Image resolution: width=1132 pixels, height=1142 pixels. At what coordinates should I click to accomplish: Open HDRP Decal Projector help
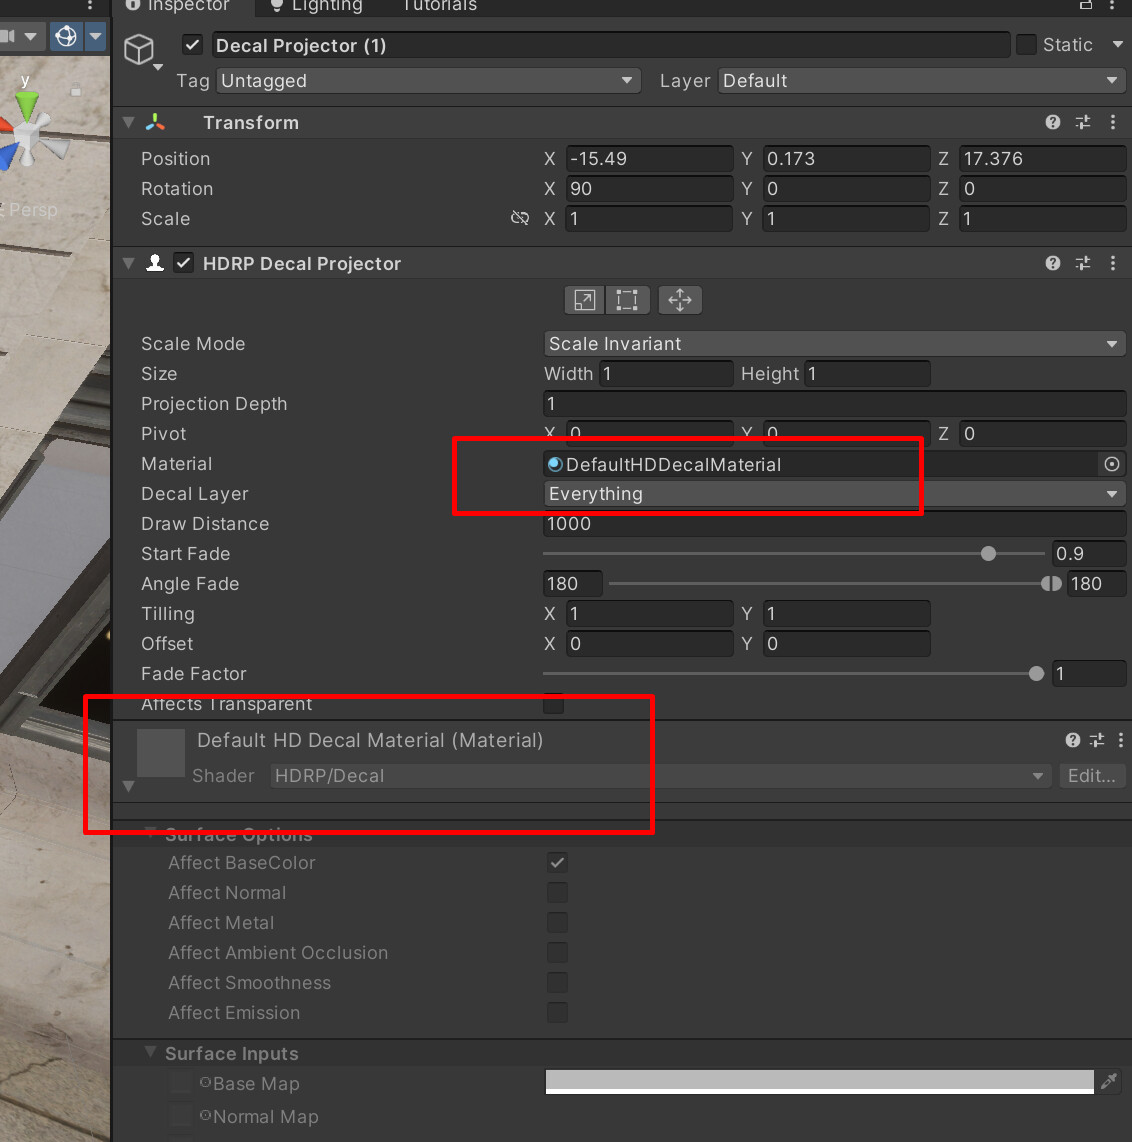pyautogui.click(x=1053, y=263)
